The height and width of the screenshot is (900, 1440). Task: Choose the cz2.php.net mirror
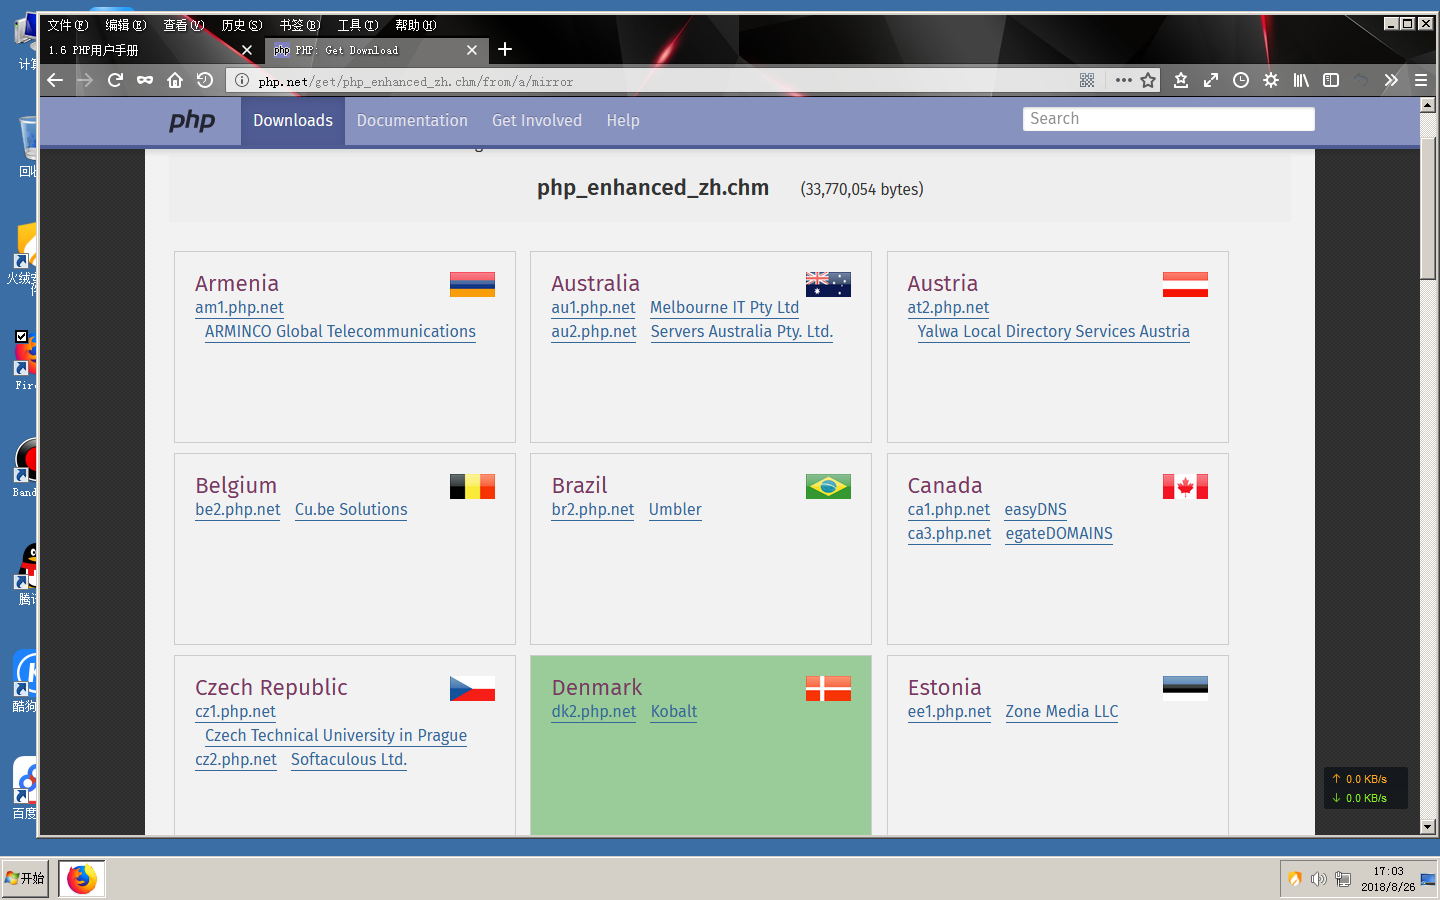236,760
